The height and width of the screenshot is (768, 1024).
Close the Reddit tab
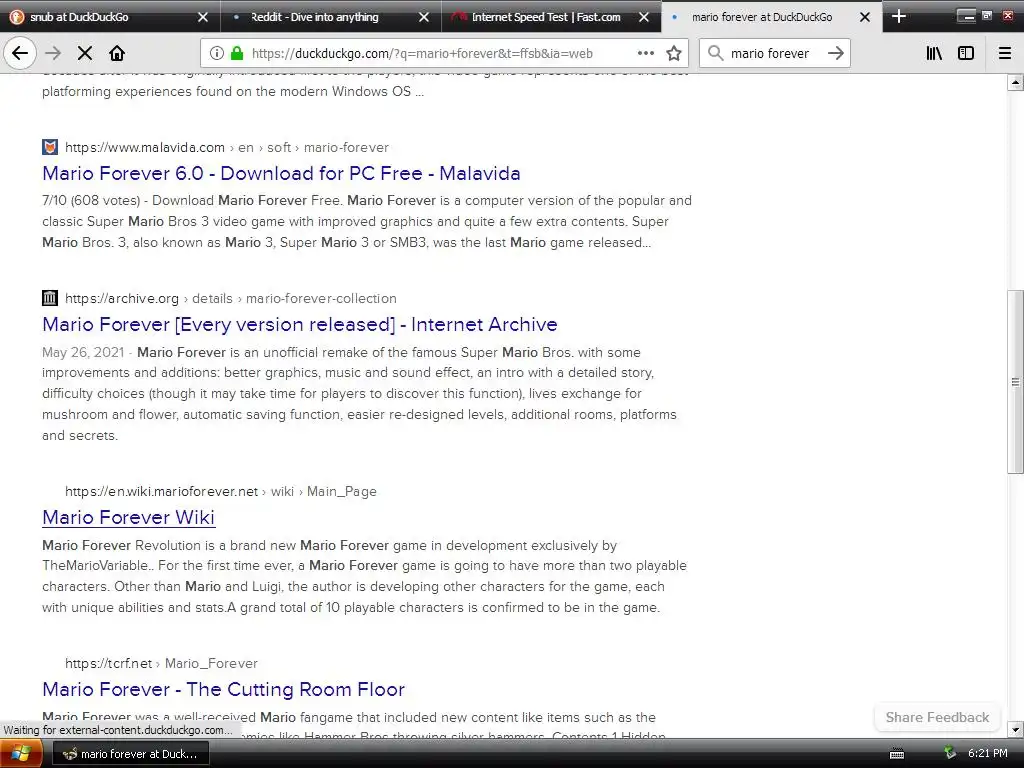(424, 17)
